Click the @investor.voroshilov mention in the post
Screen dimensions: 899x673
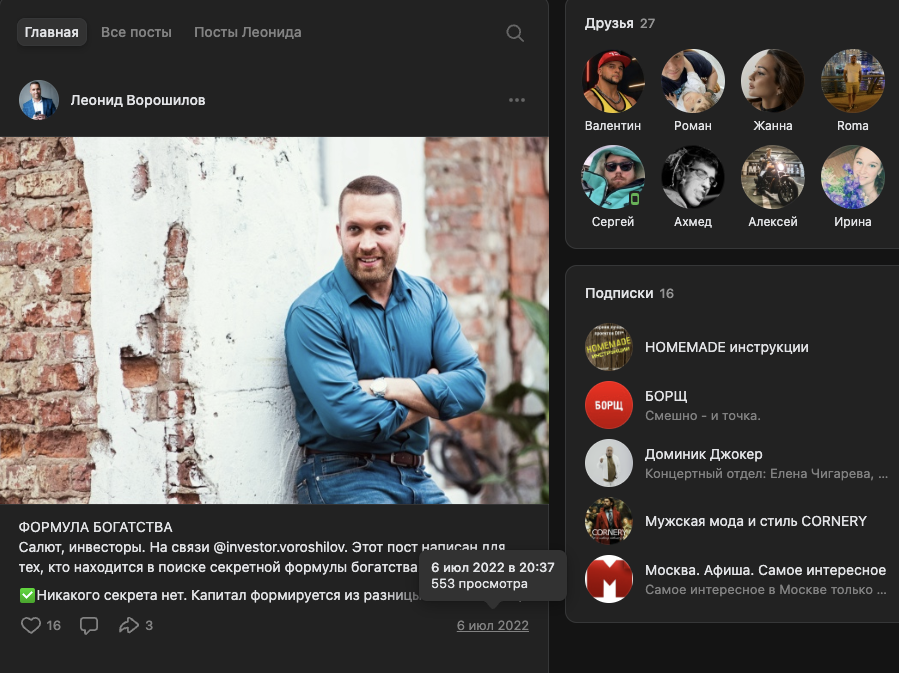(280, 547)
